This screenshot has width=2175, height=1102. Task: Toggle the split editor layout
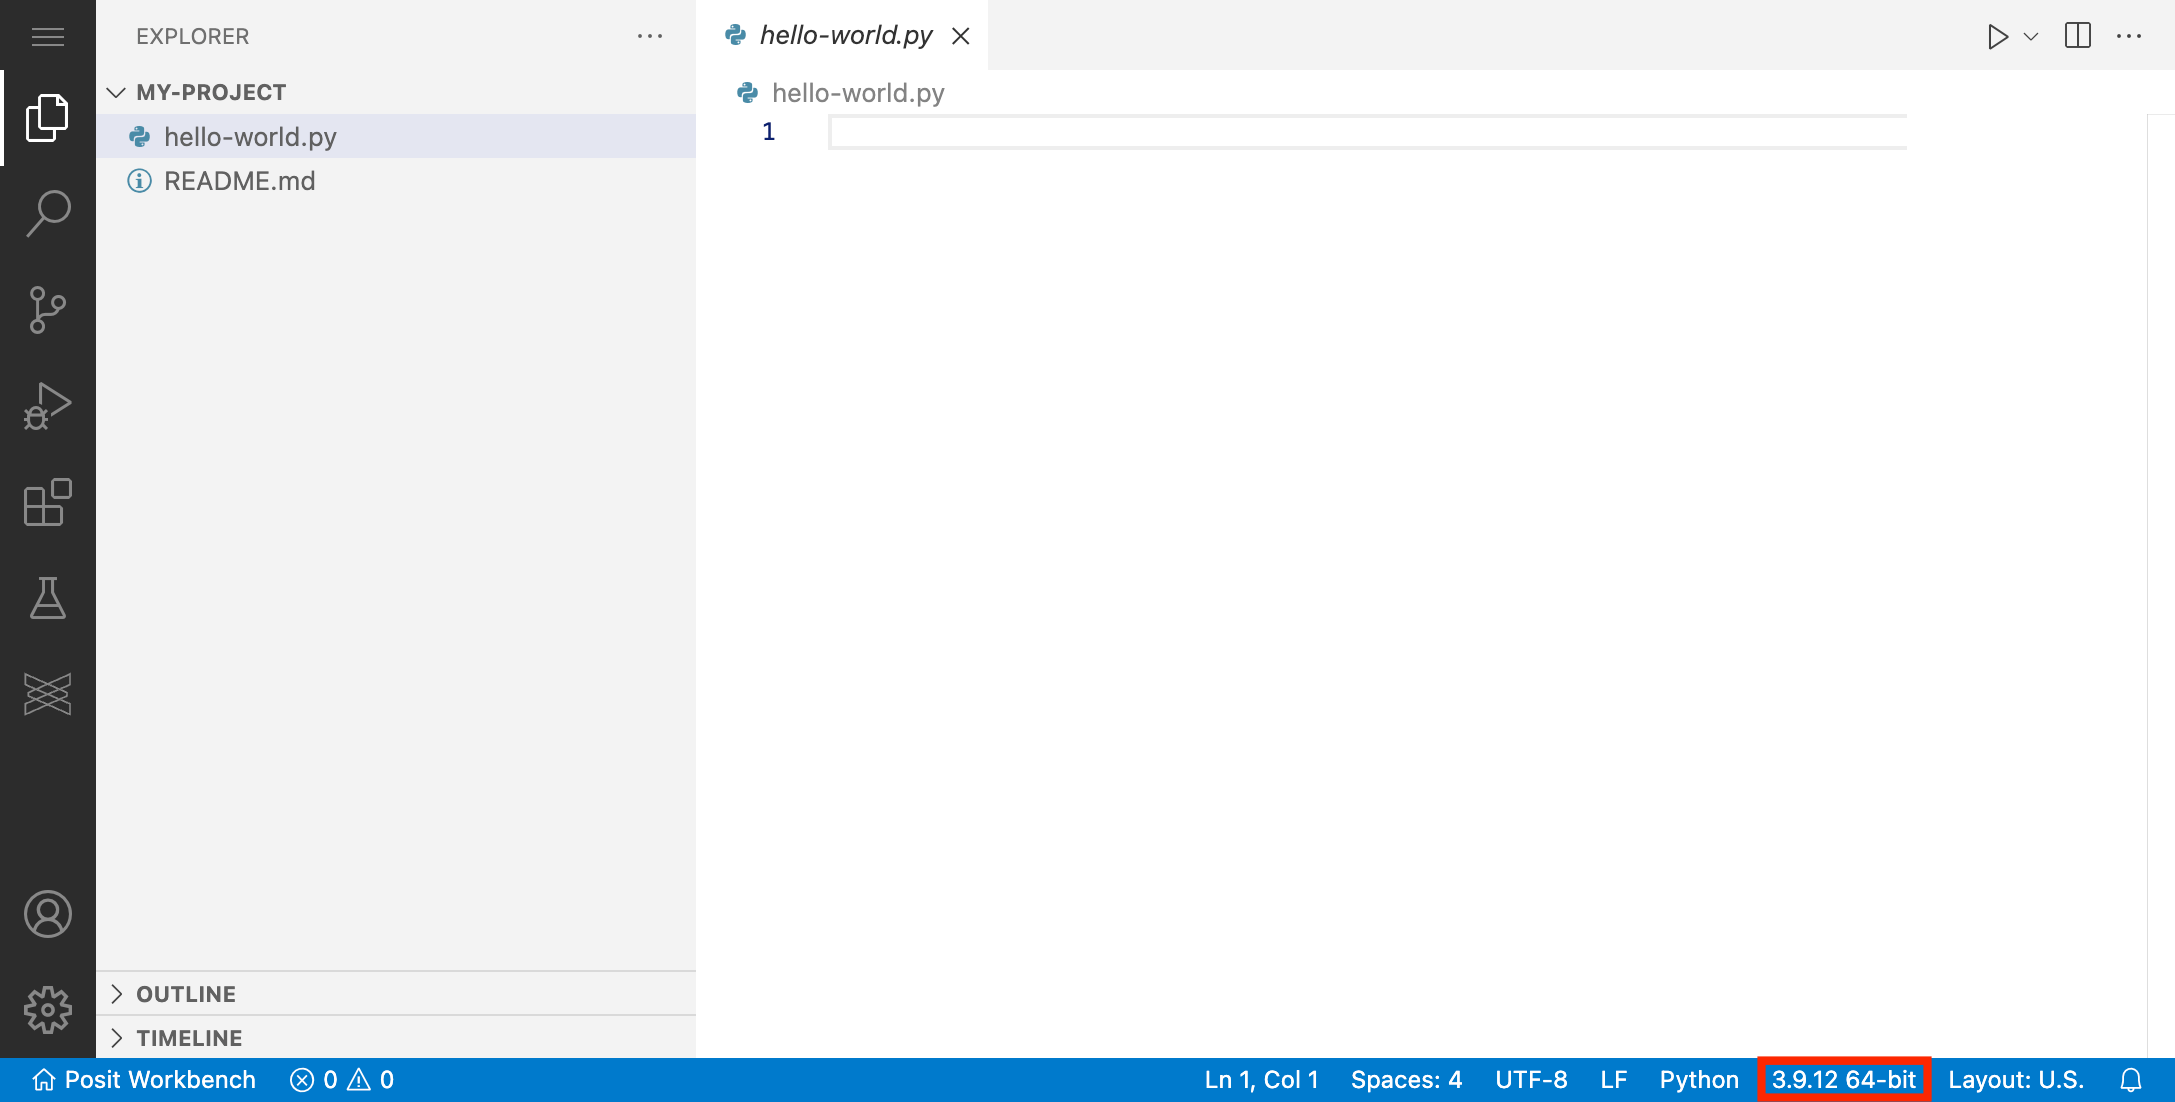coord(2078,35)
